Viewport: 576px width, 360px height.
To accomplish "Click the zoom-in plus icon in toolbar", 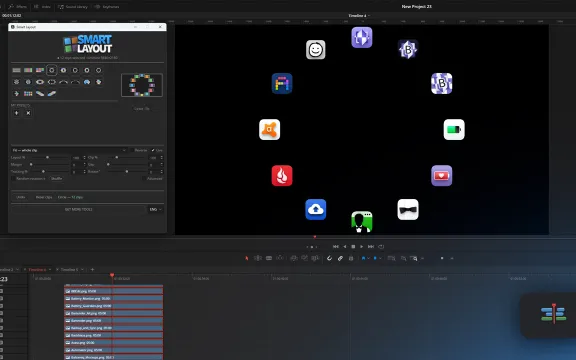I will 452,258.
